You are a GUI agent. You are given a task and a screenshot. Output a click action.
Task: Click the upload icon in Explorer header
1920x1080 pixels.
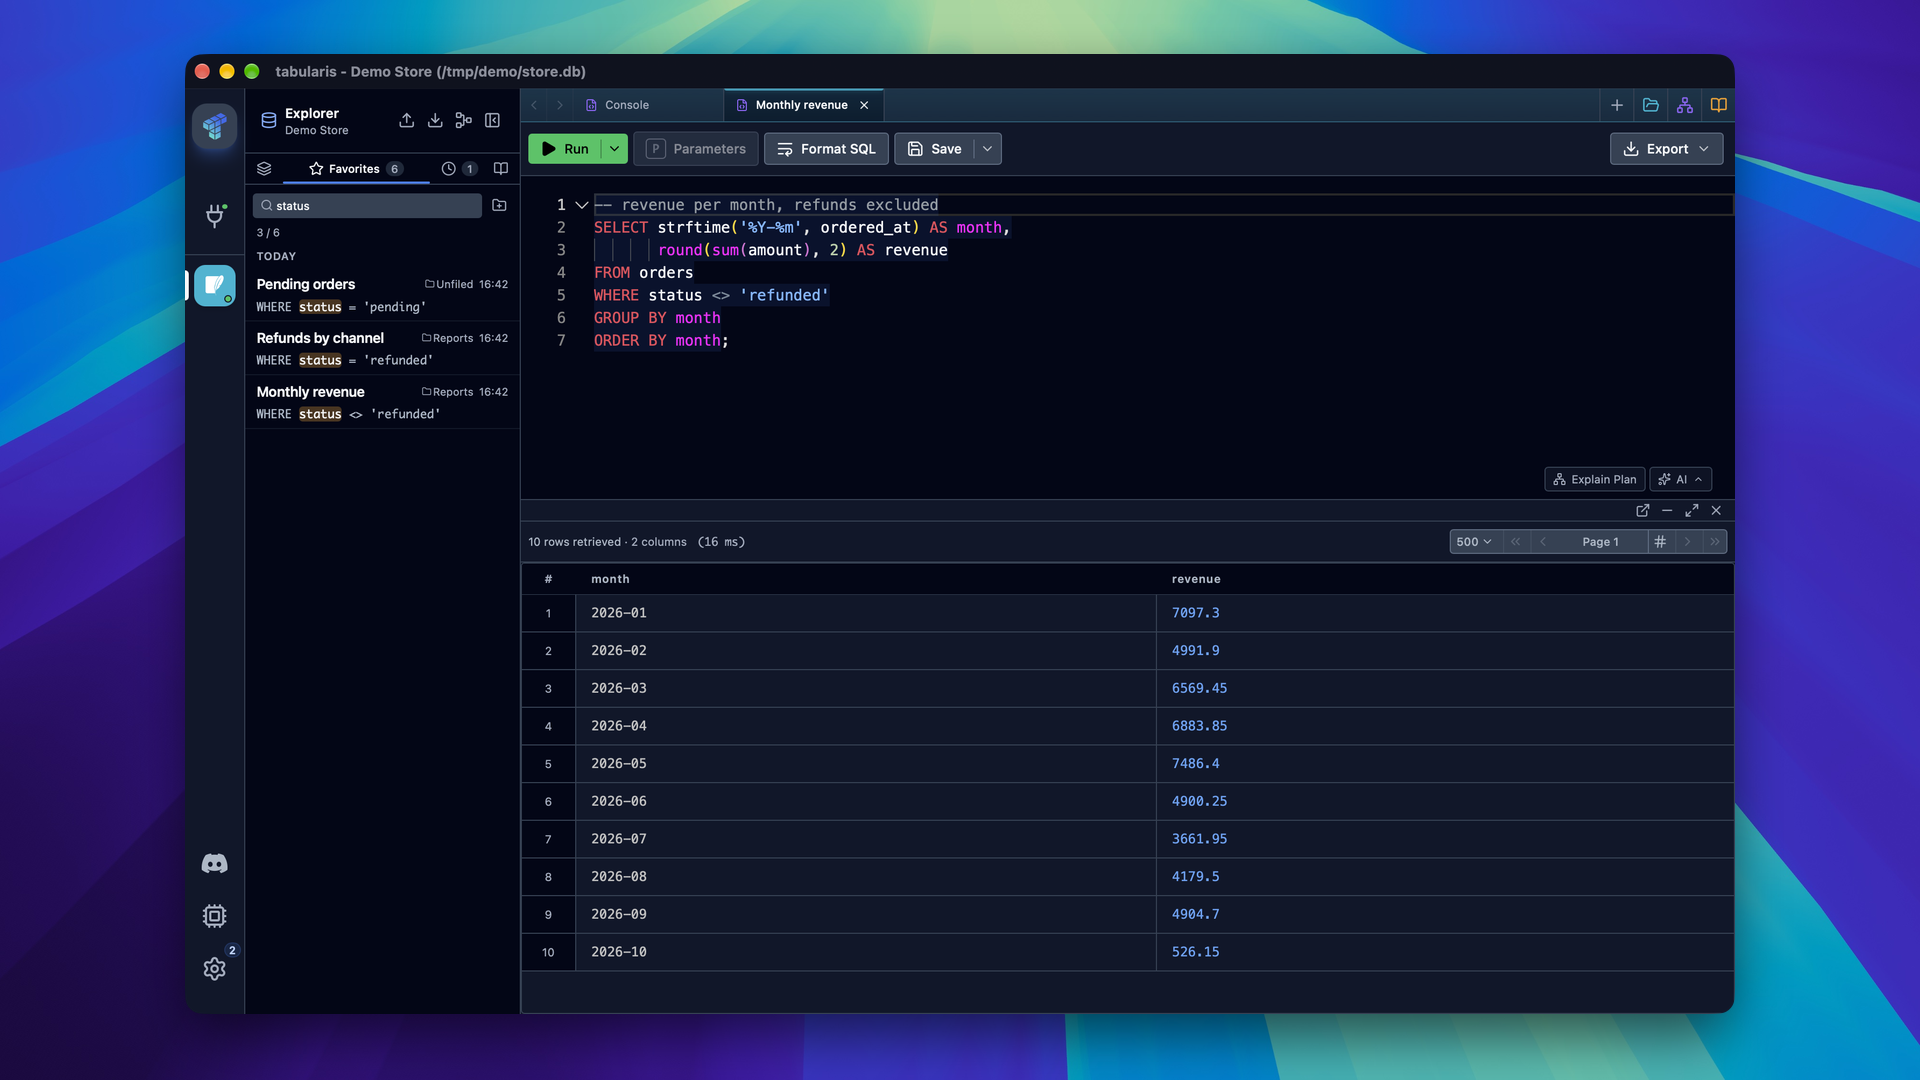pos(406,120)
